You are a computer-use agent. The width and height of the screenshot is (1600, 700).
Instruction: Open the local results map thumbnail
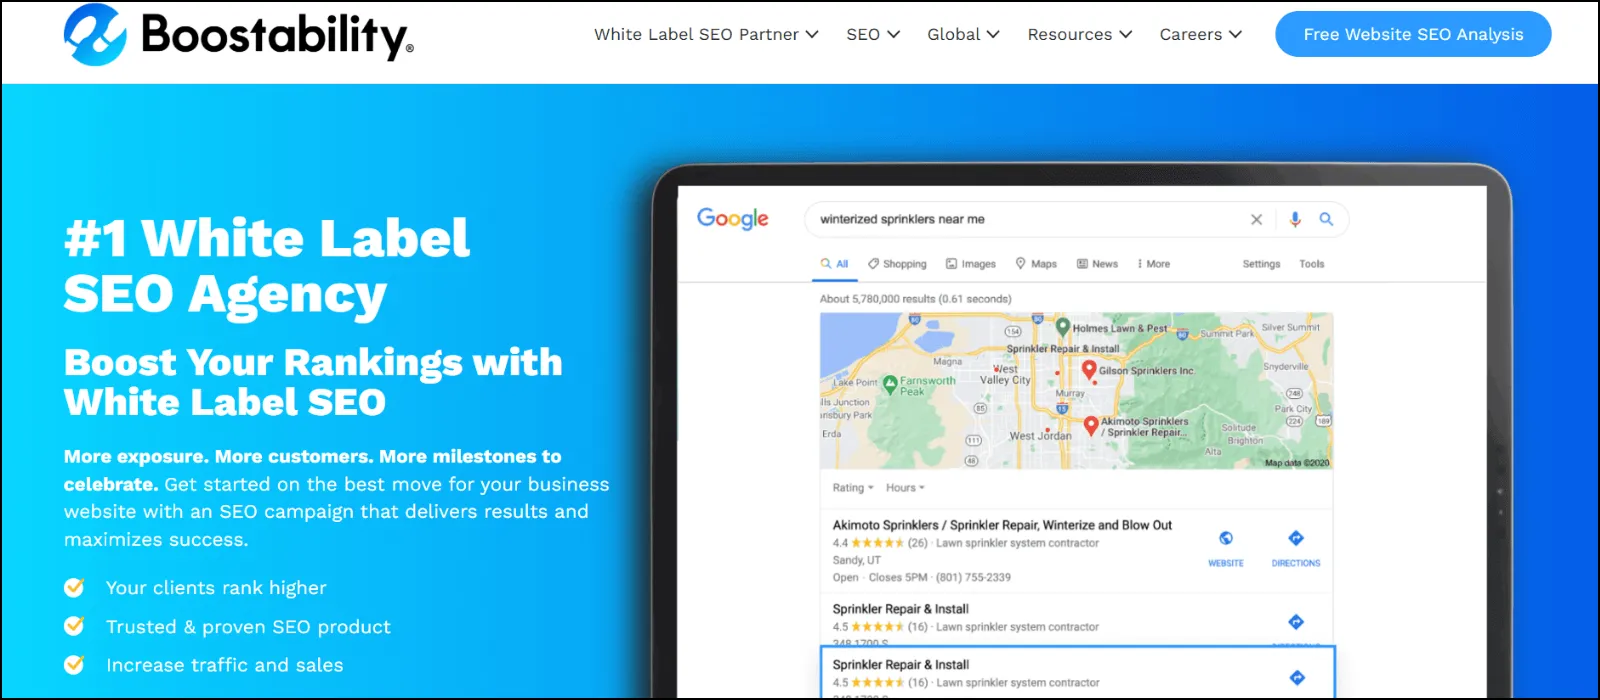pos(1076,391)
